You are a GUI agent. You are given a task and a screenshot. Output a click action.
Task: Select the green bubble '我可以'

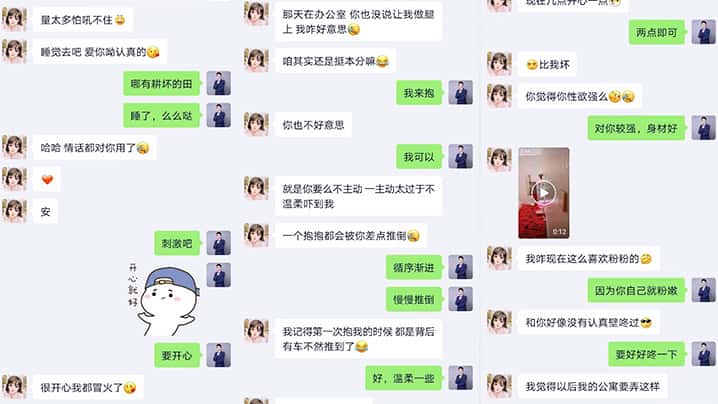419,157
